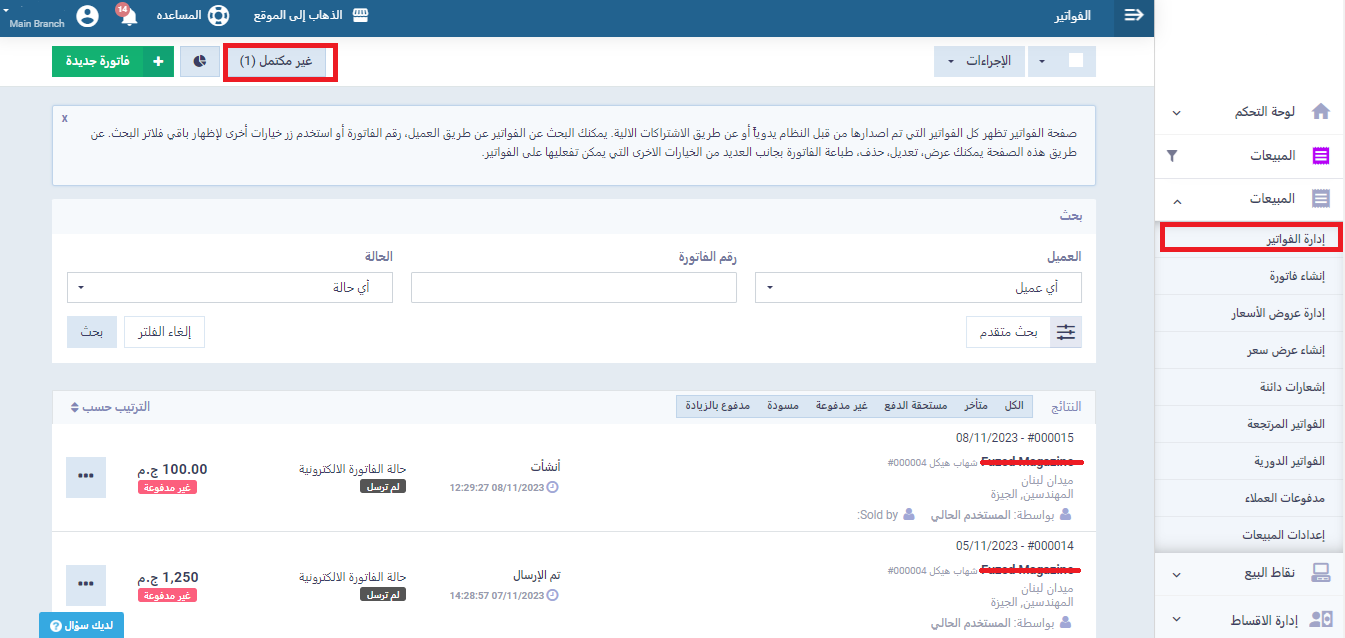The image size is (1345, 638).
Task: Open the الحالة أي حالة dropdown
Action: point(230,288)
